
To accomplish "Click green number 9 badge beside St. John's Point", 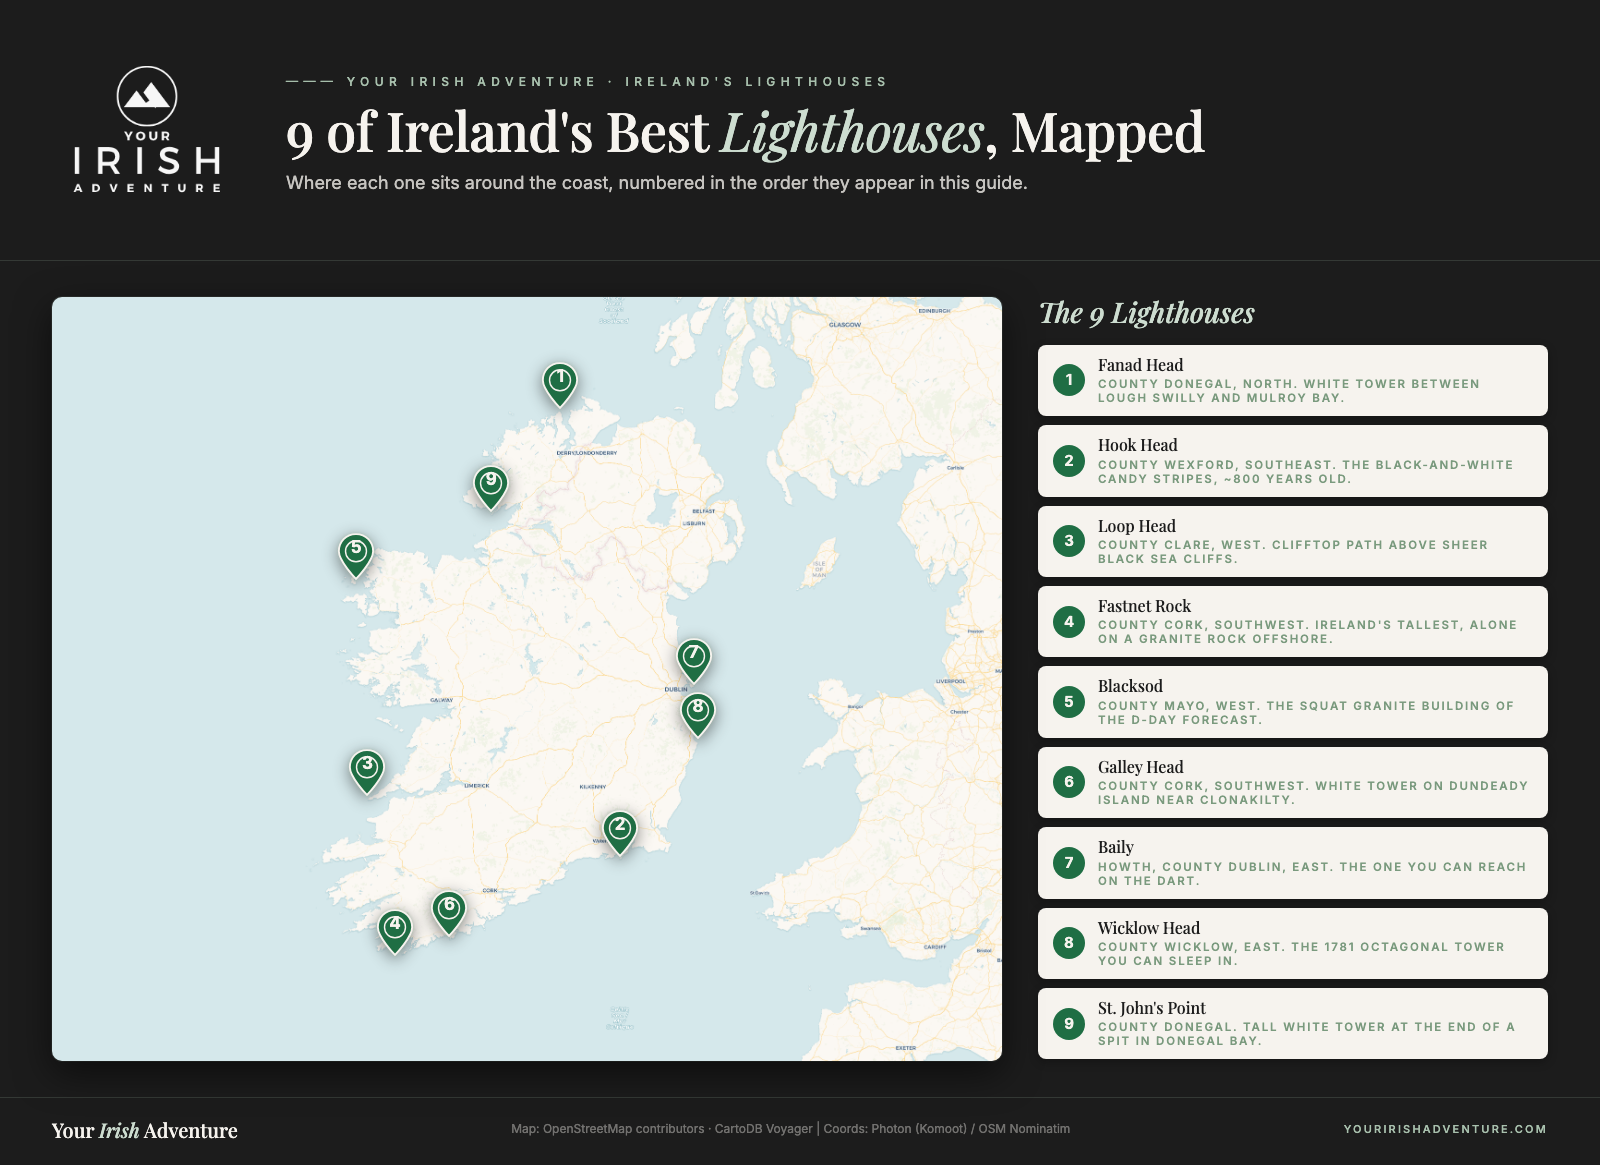I will click(x=1069, y=1024).
